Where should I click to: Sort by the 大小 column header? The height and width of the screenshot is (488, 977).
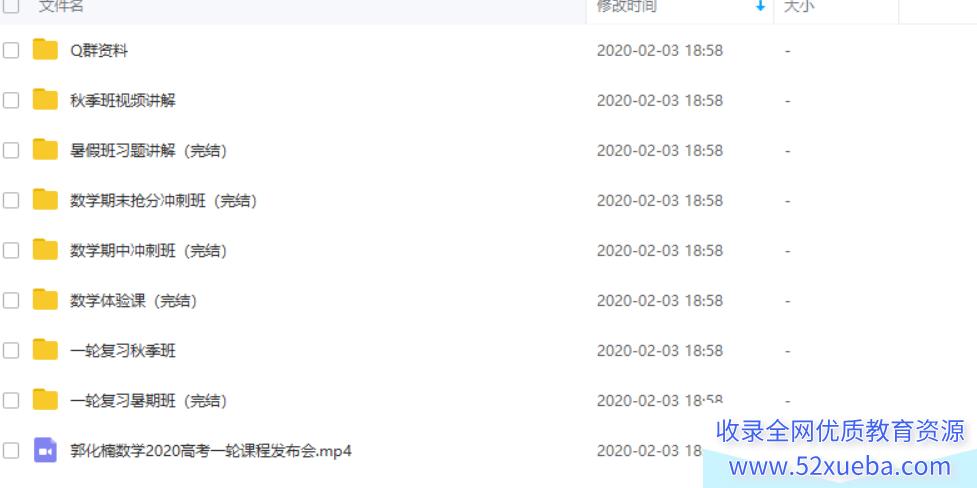(x=799, y=6)
